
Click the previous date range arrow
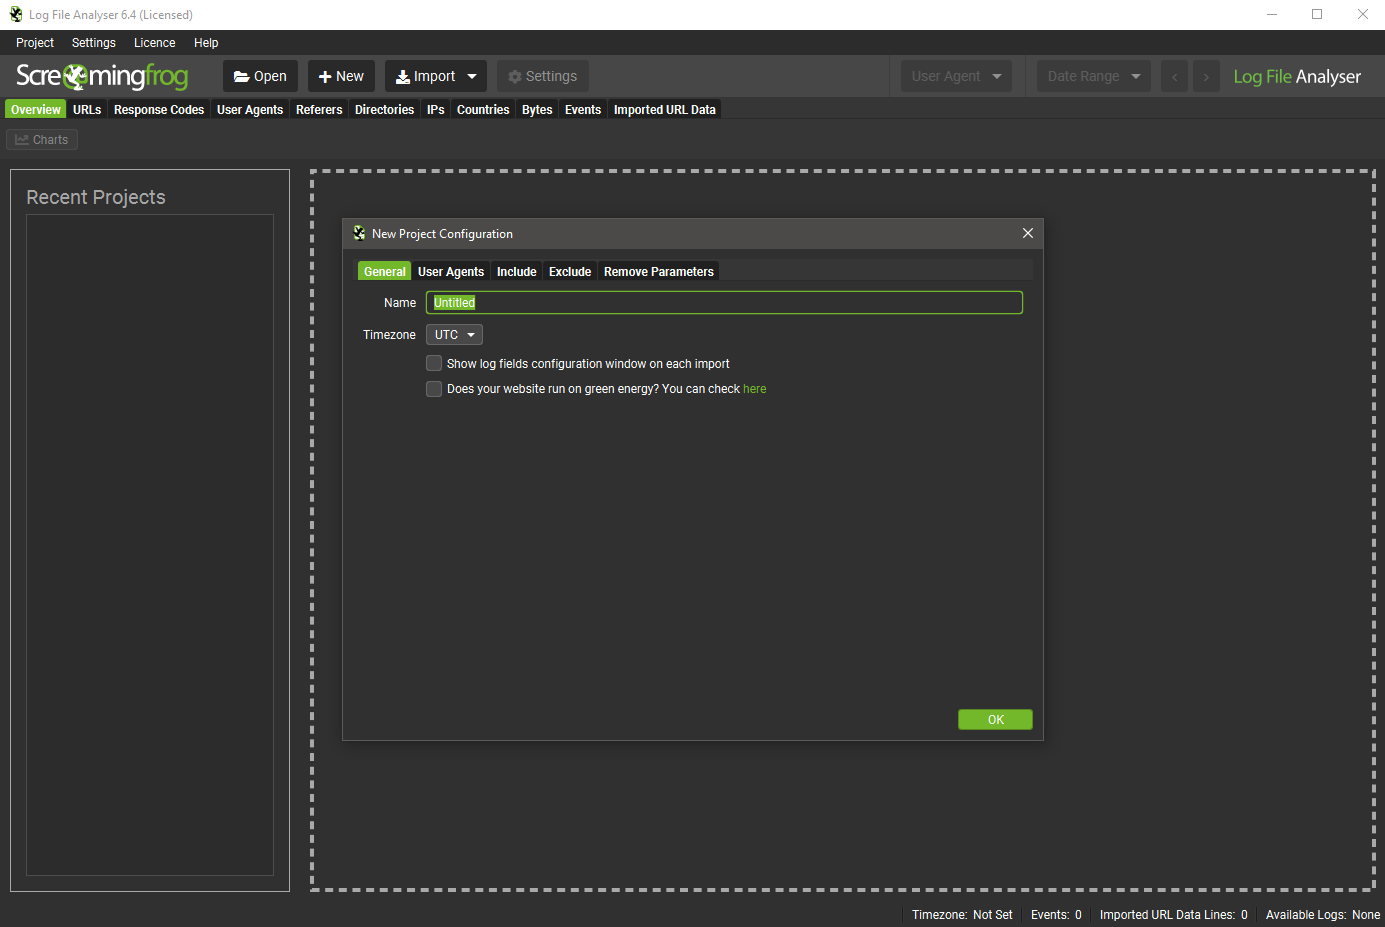click(1174, 77)
